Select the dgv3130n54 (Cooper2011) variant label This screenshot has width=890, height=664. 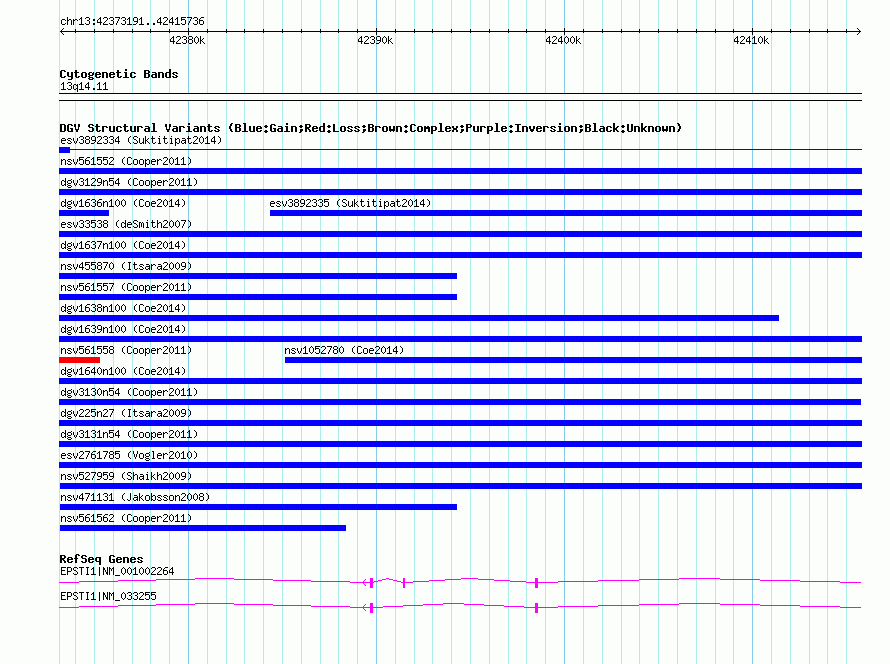coord(129,392)
